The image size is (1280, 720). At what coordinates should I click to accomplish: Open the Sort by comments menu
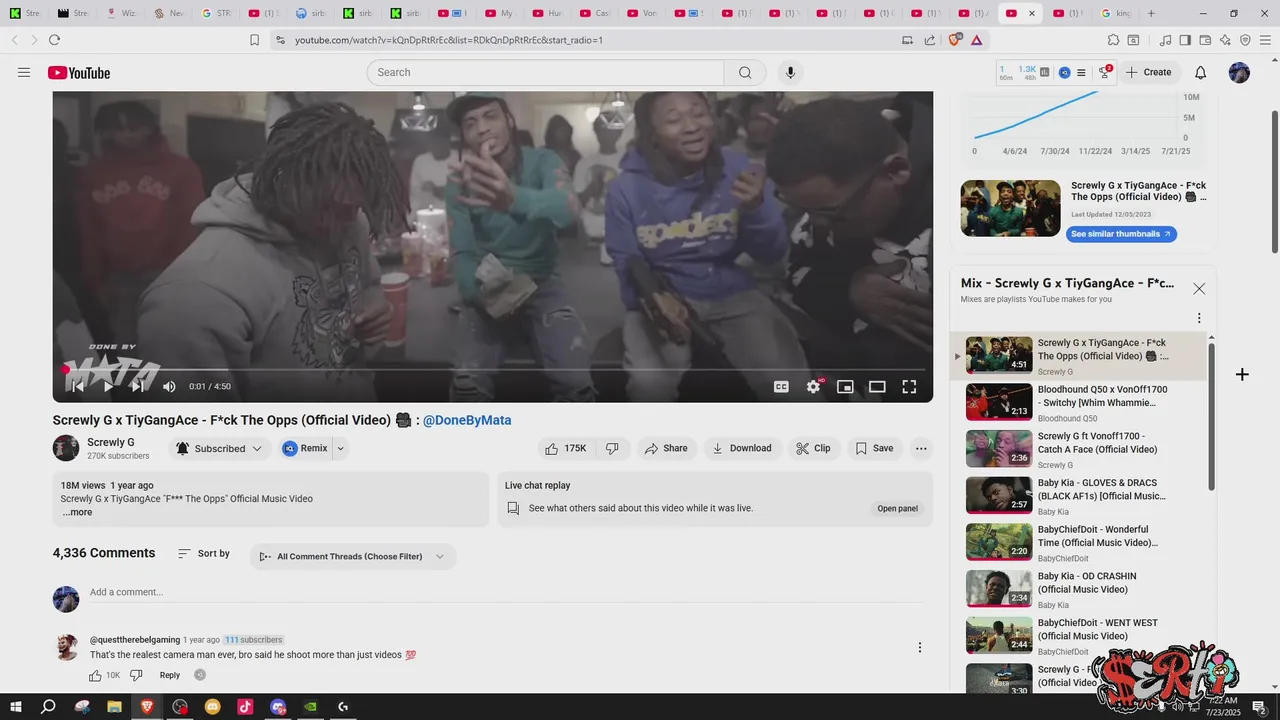[204, 554]
